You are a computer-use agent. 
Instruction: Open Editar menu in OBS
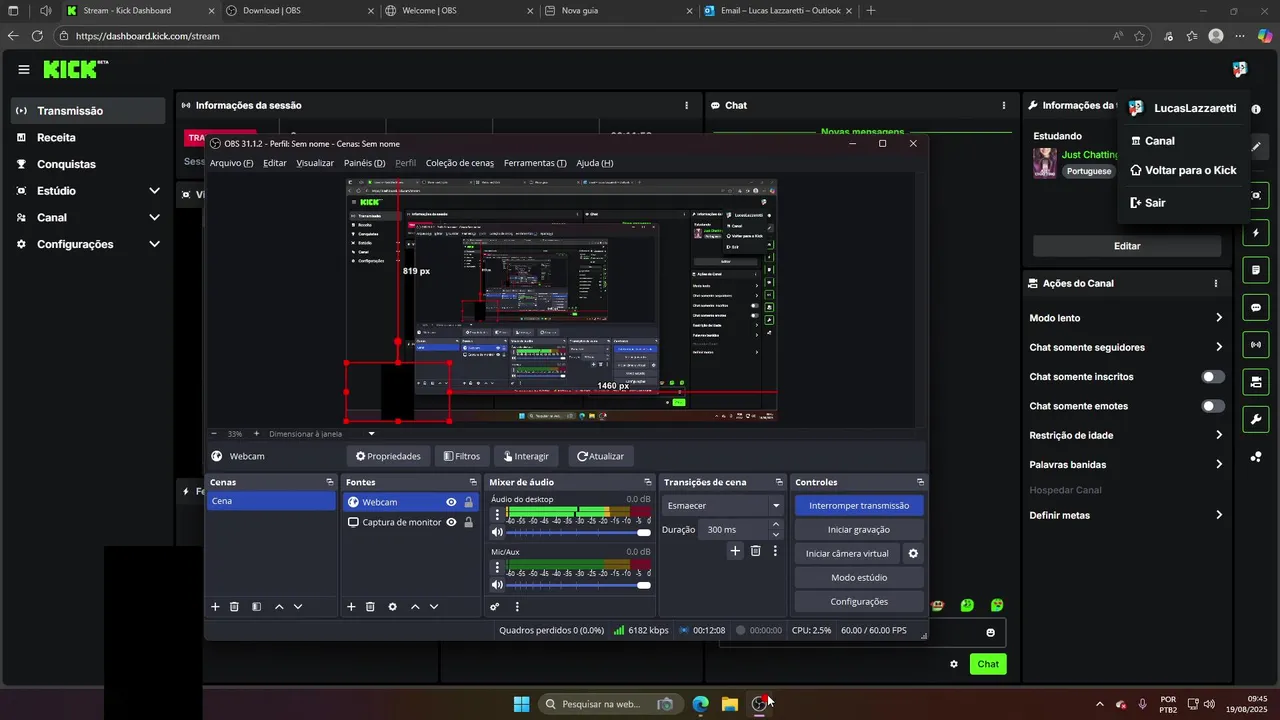275,163
